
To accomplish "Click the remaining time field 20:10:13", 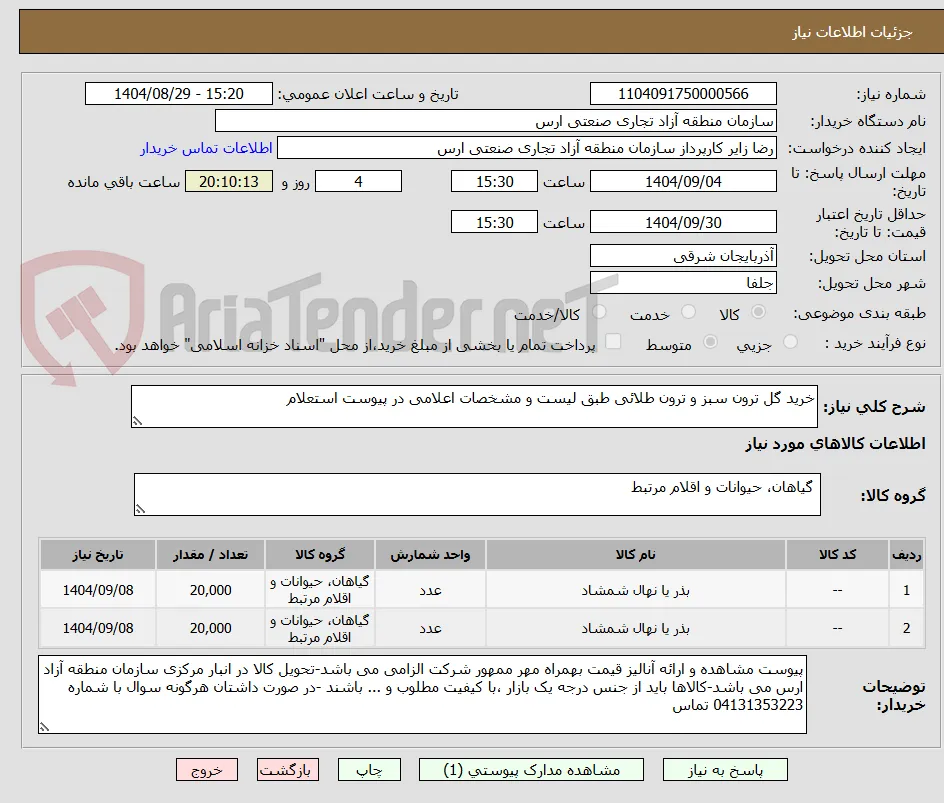I will pyautogui.click(x=229, y=181).
